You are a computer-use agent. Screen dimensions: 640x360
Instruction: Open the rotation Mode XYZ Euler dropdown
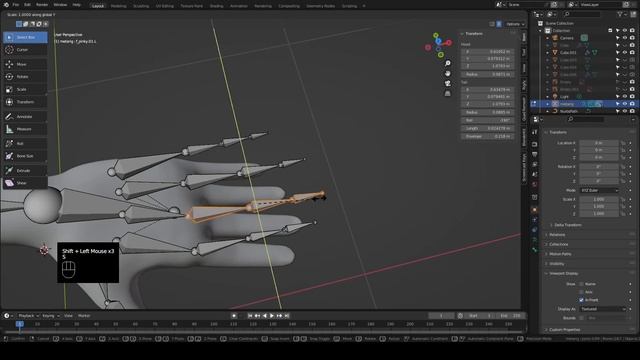click(599, 191)
